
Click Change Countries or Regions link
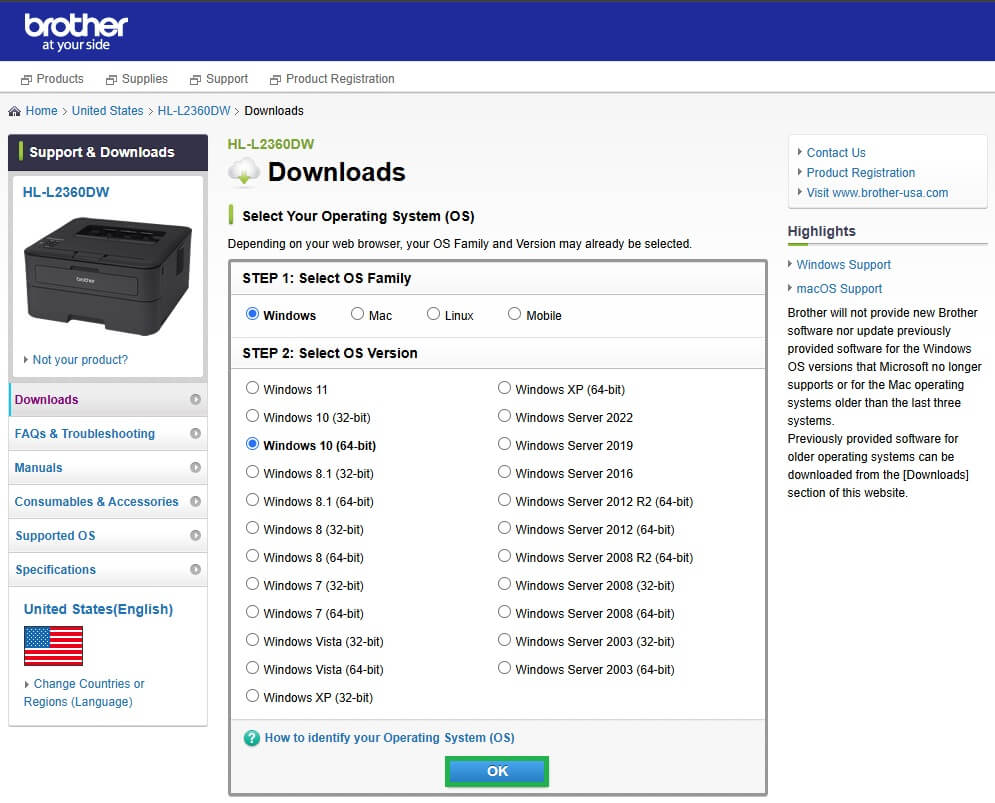coord(84,693)
